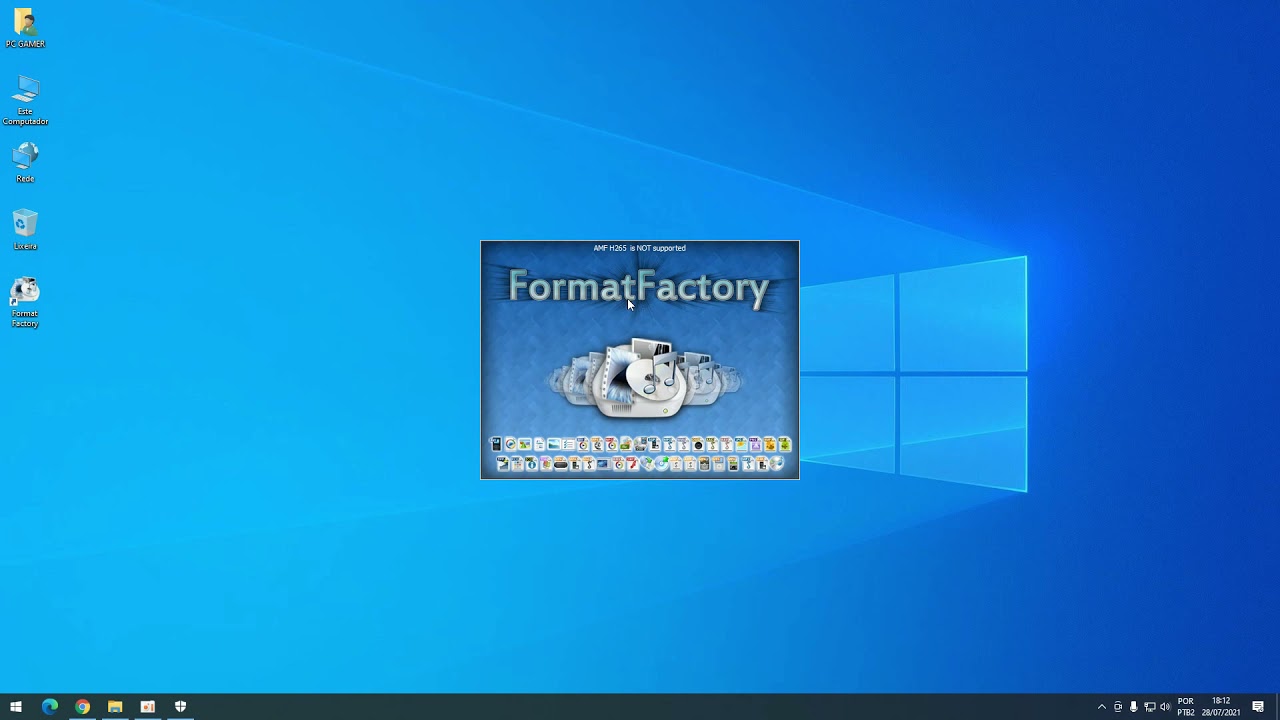Screen dimensions: 1280x720
Task: Open the Action Center notifications icon
Action: (x=1258, y=707)
